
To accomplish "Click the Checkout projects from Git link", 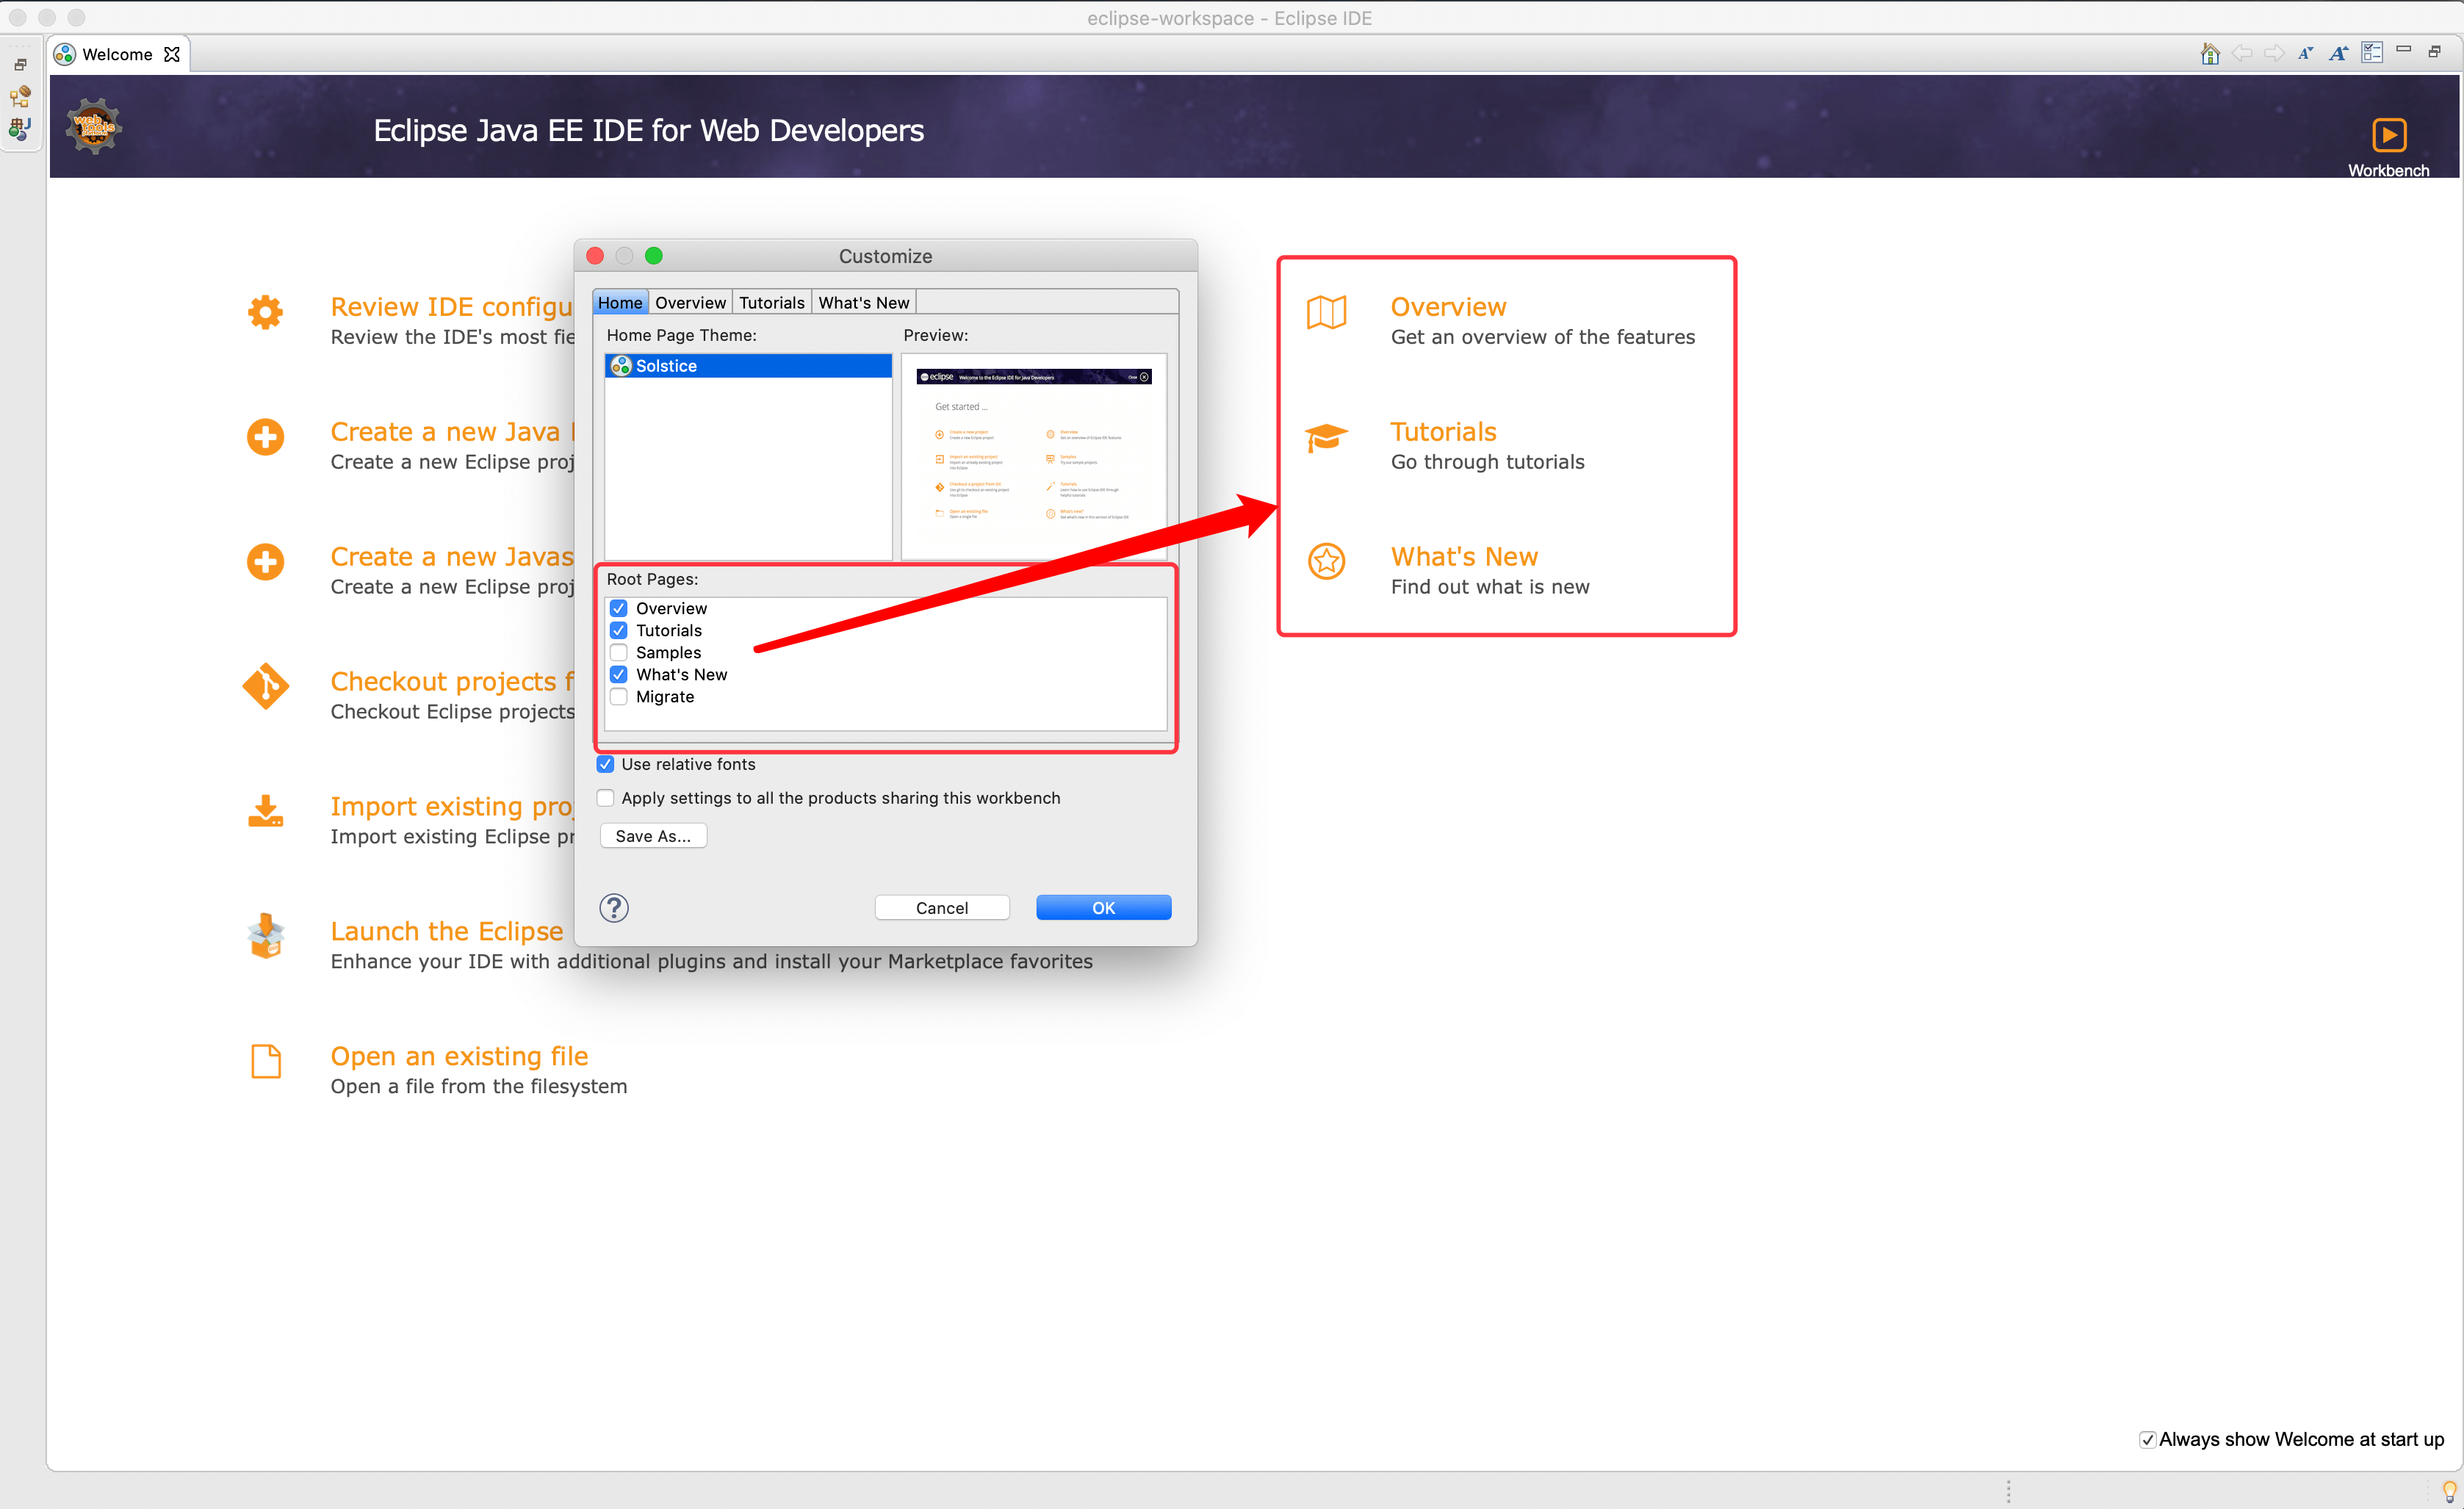I will pyautogui.click(x=452, y=681).
